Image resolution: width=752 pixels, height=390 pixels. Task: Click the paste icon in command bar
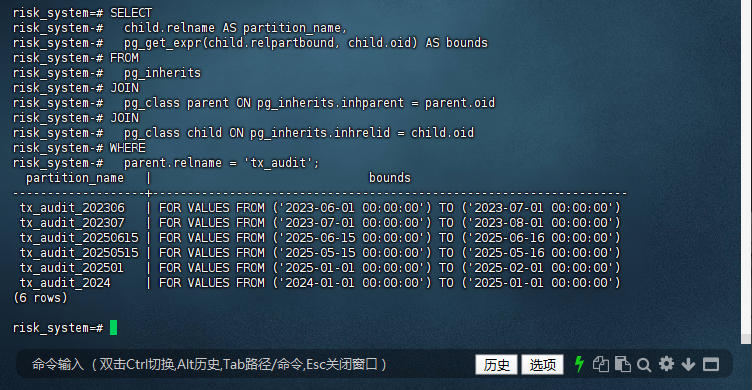(x=623, y=364)
